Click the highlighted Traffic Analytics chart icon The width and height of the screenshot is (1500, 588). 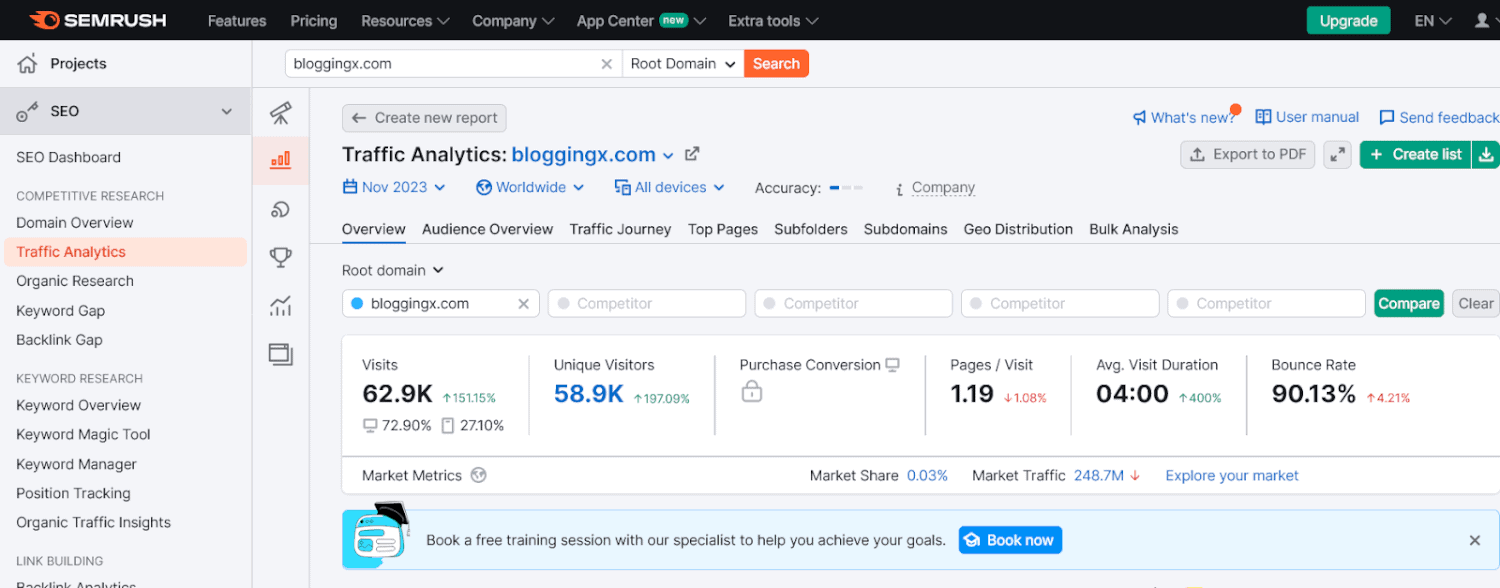280,160
